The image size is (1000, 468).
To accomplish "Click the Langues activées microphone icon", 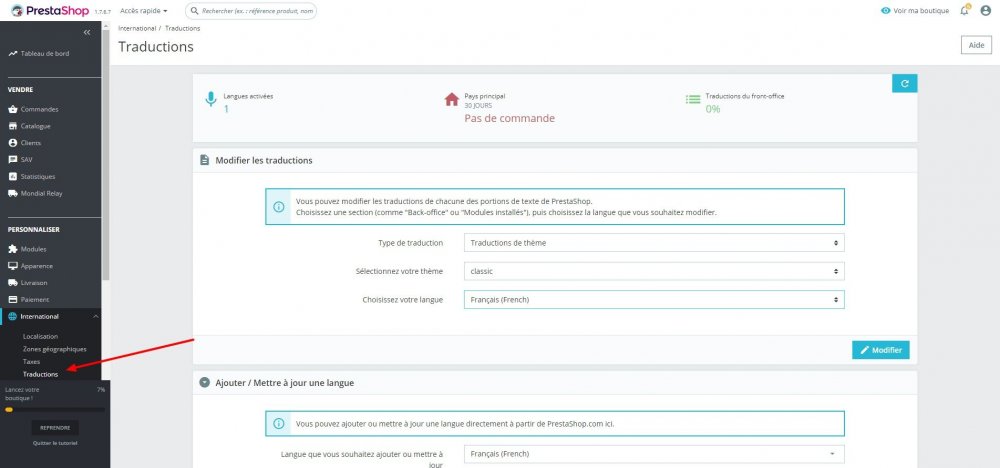I will [211, 100].
